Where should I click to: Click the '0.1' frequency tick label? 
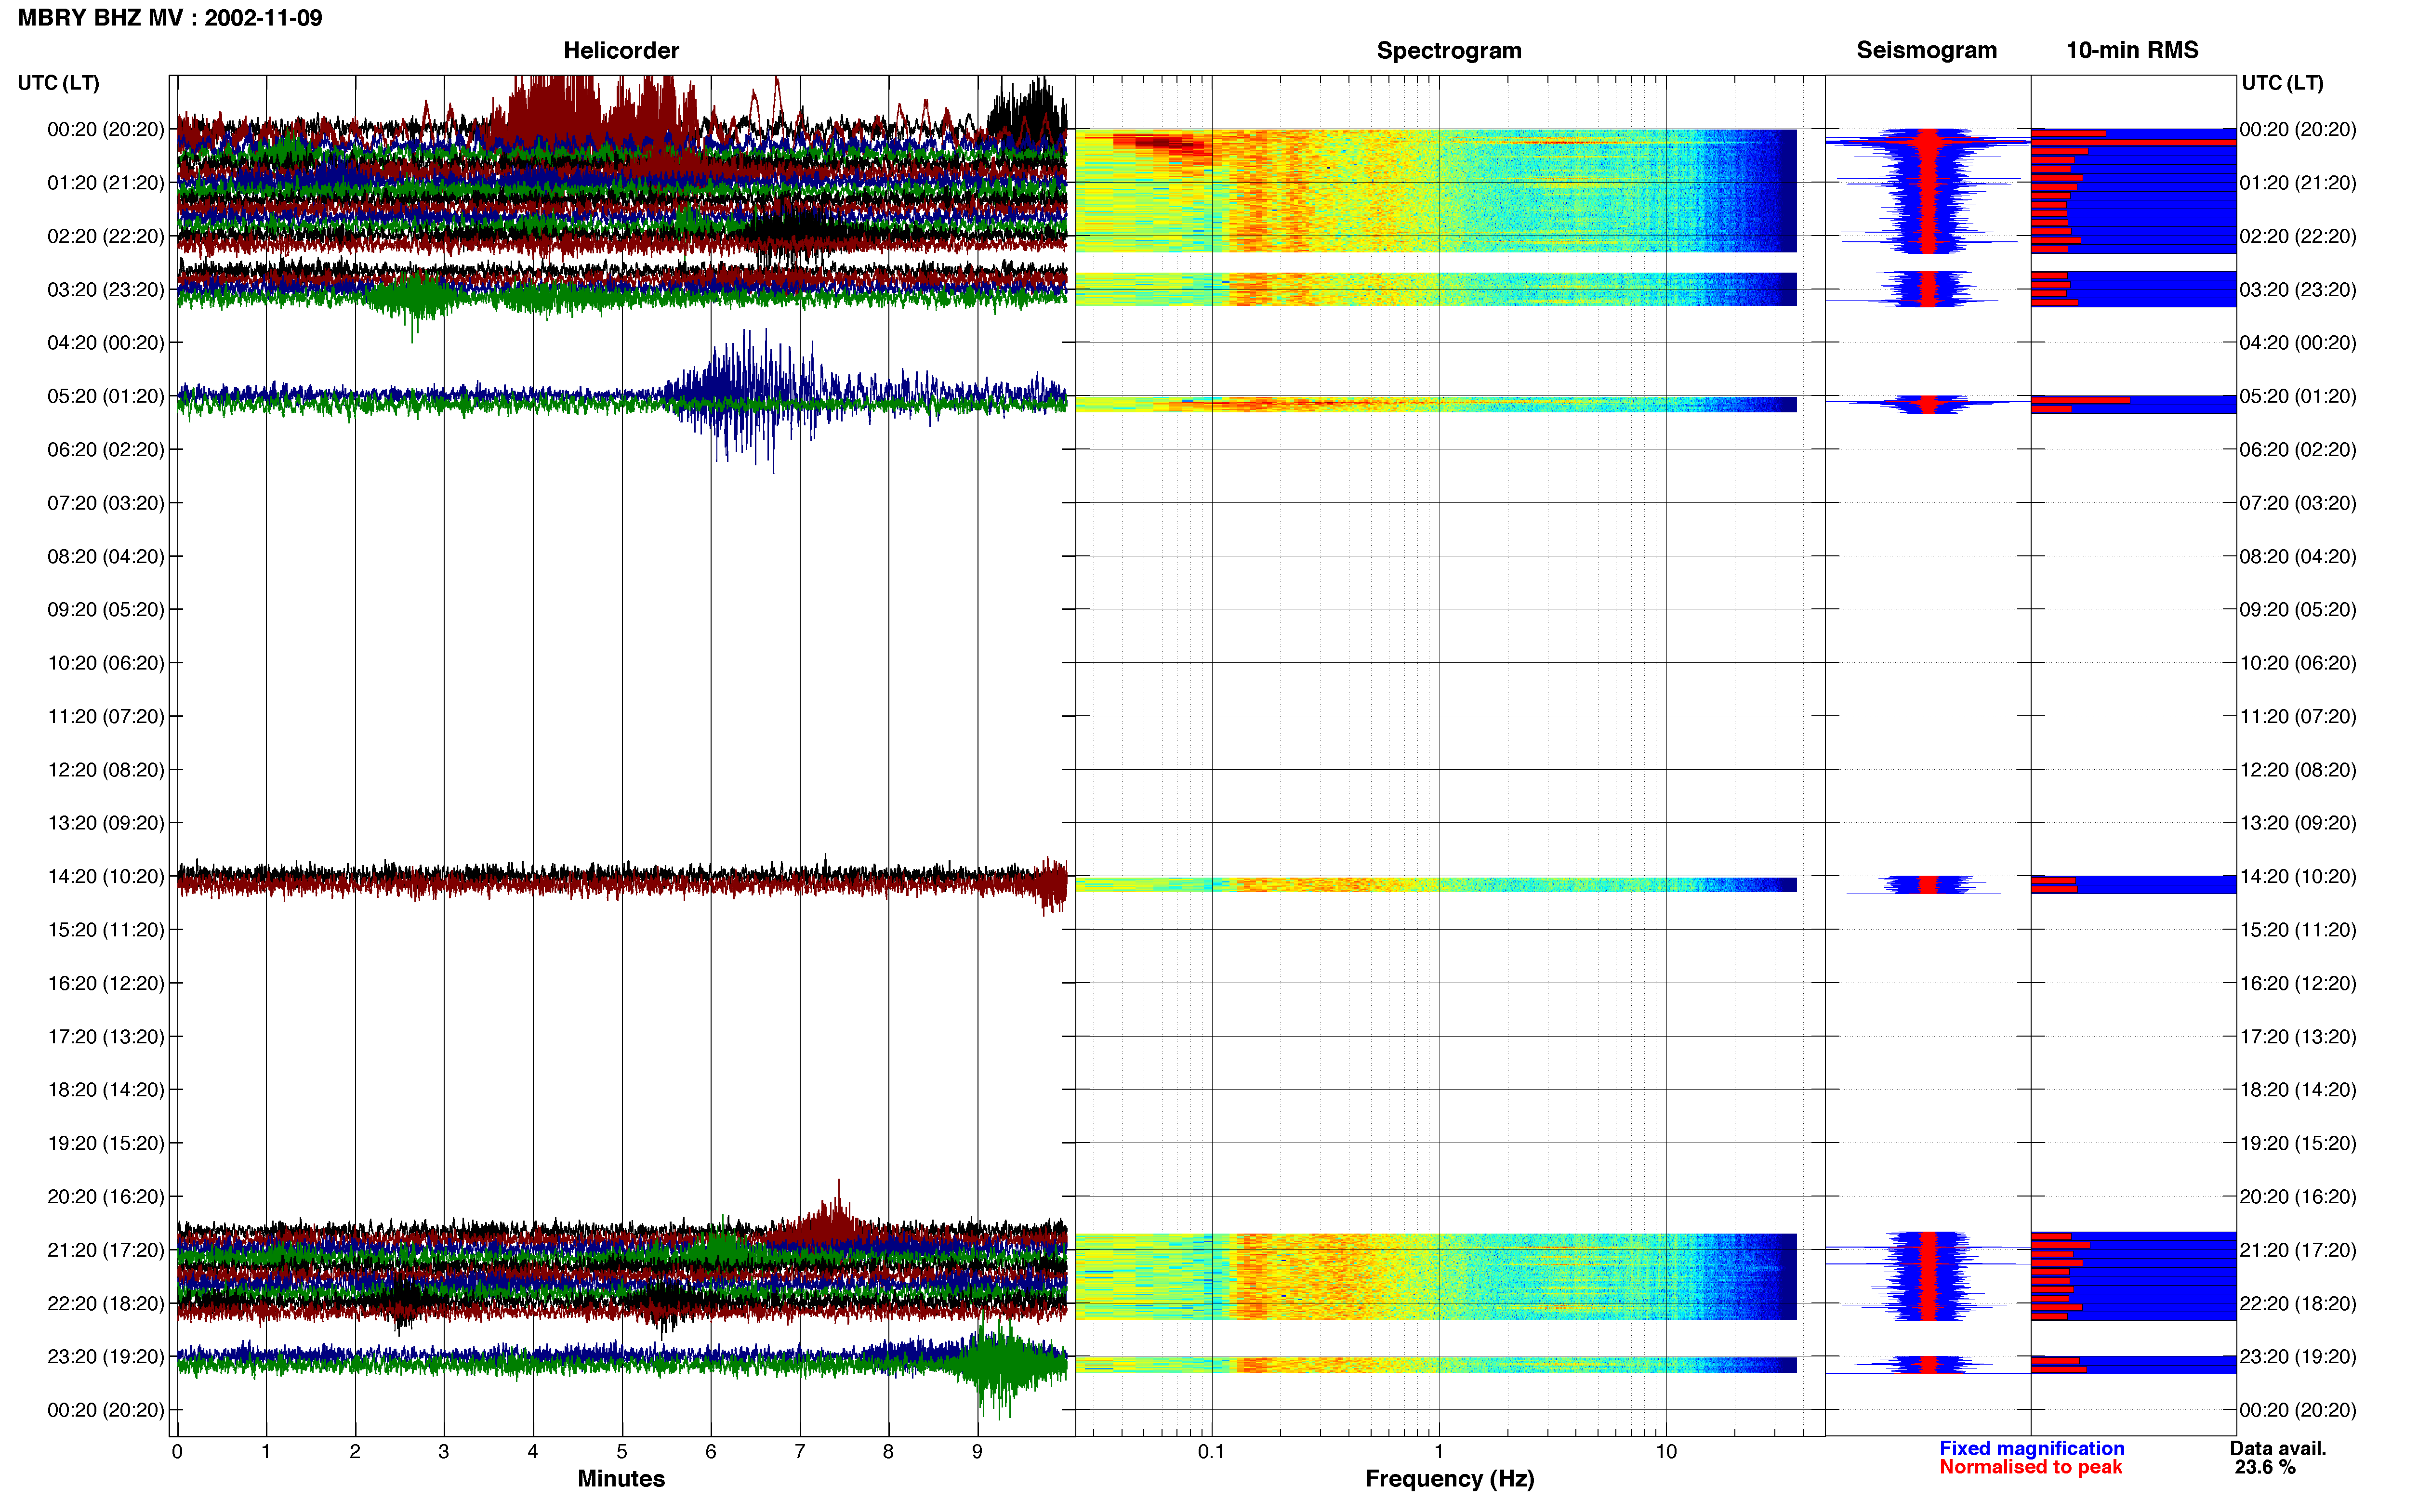(x=1211, y=1452)
